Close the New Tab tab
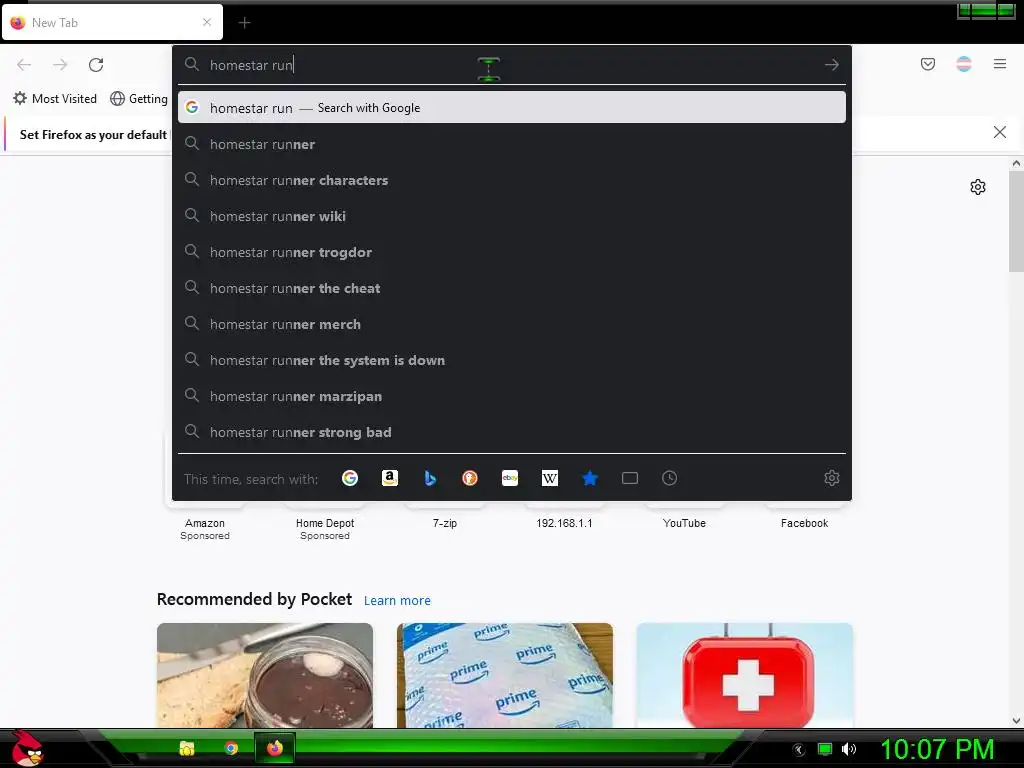This screenshot has height=768, width=1024. pyautogui.click(x=207, y=22)
